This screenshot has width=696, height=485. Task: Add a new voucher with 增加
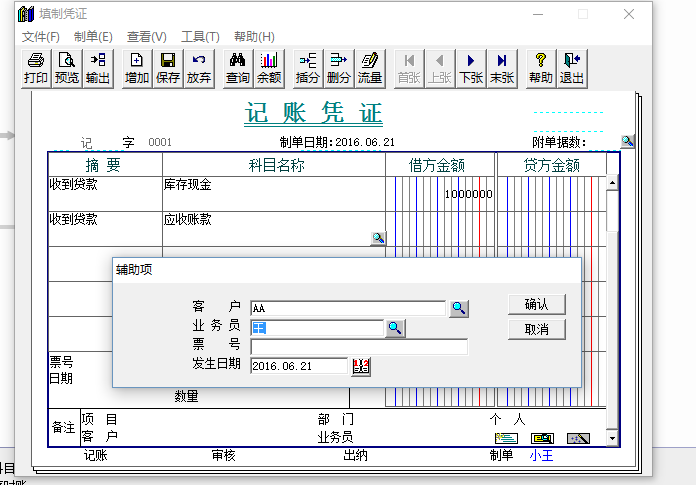tap(137, 68)
